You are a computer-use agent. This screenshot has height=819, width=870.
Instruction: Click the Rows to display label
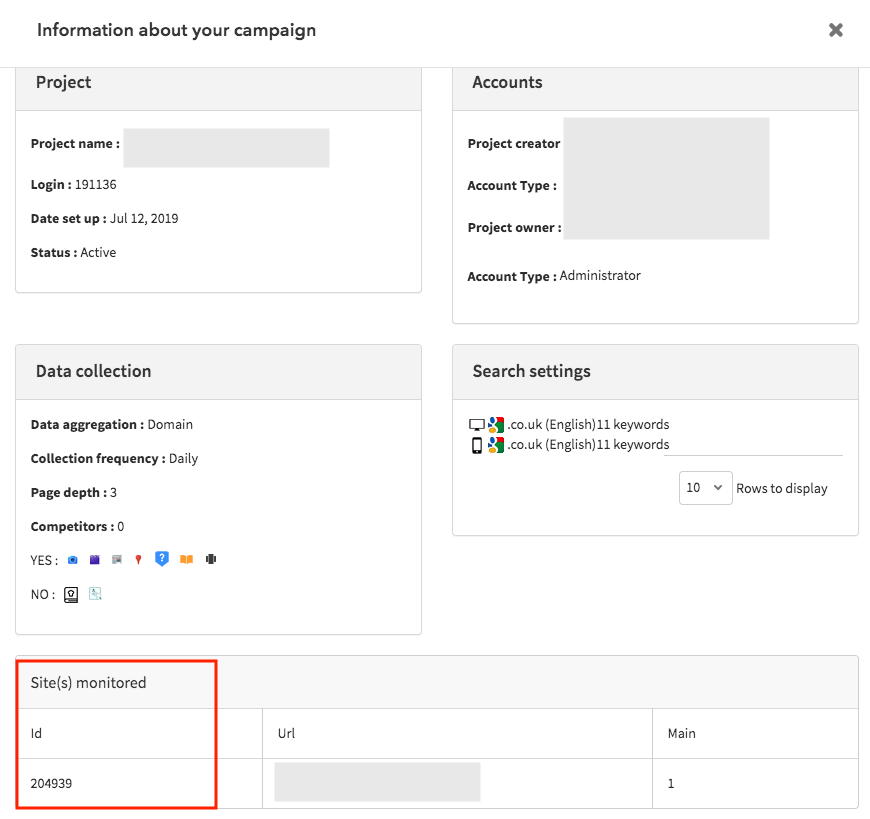(x=782, y=488)
